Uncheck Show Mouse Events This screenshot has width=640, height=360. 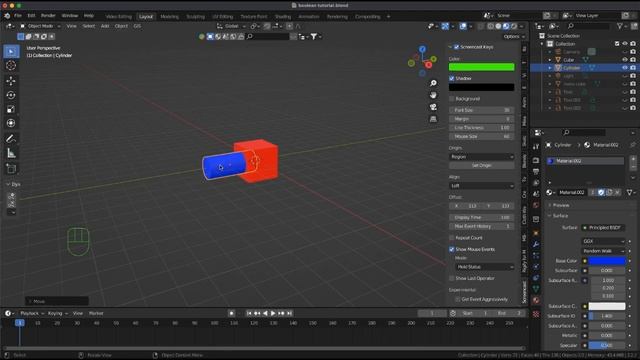click(x=452, y=249)
